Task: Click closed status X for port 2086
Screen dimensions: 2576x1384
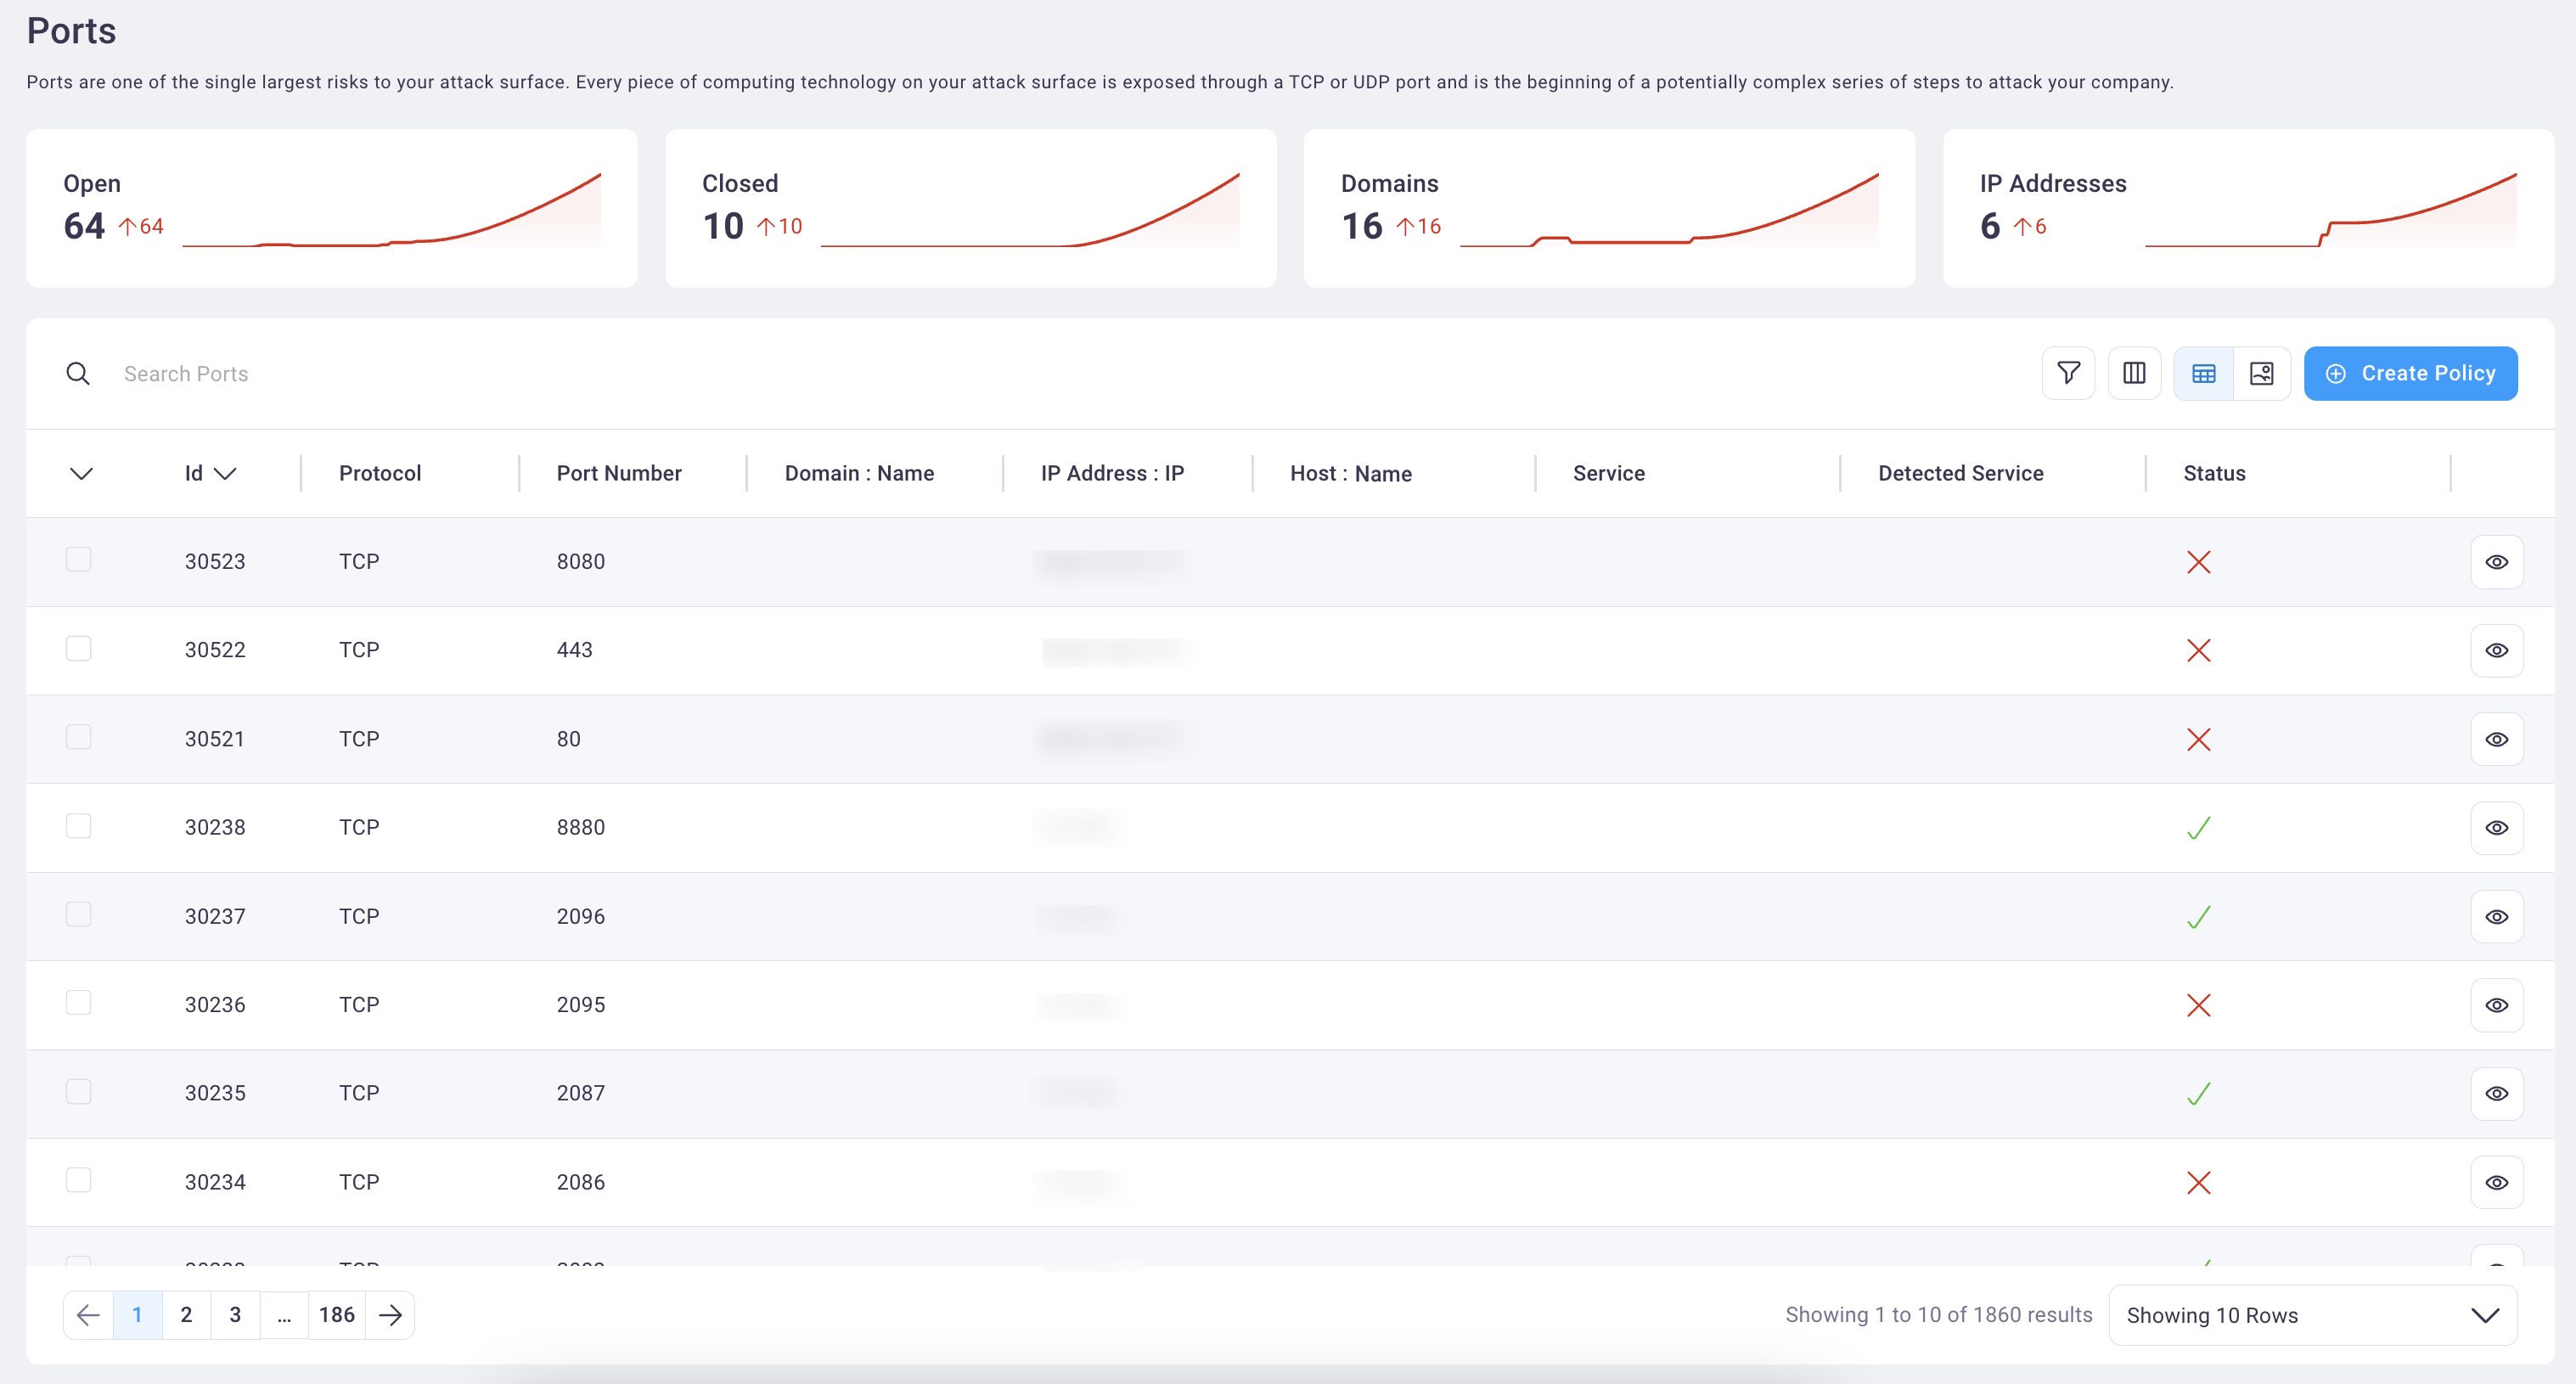Action: click(x=2198, y=1182)
